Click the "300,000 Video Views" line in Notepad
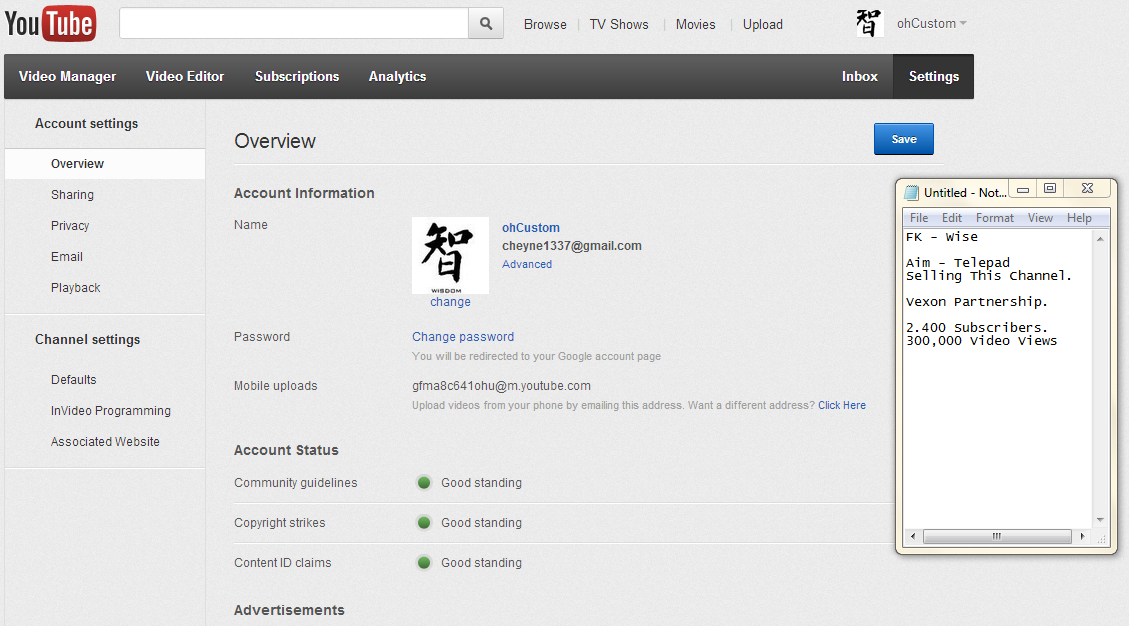 click(x=981, y=340)
